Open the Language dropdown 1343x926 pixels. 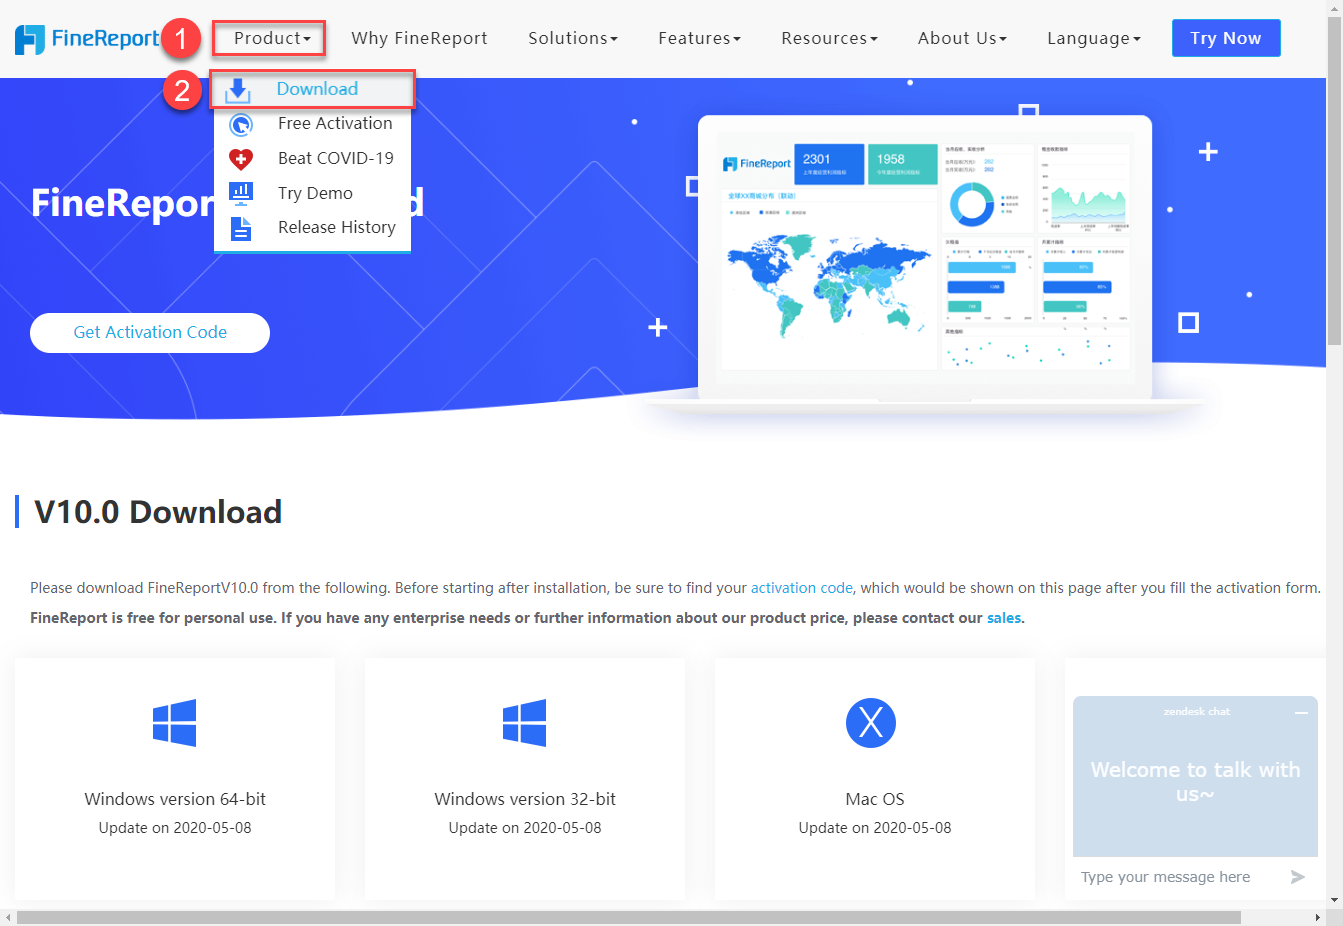[1094, 38]
